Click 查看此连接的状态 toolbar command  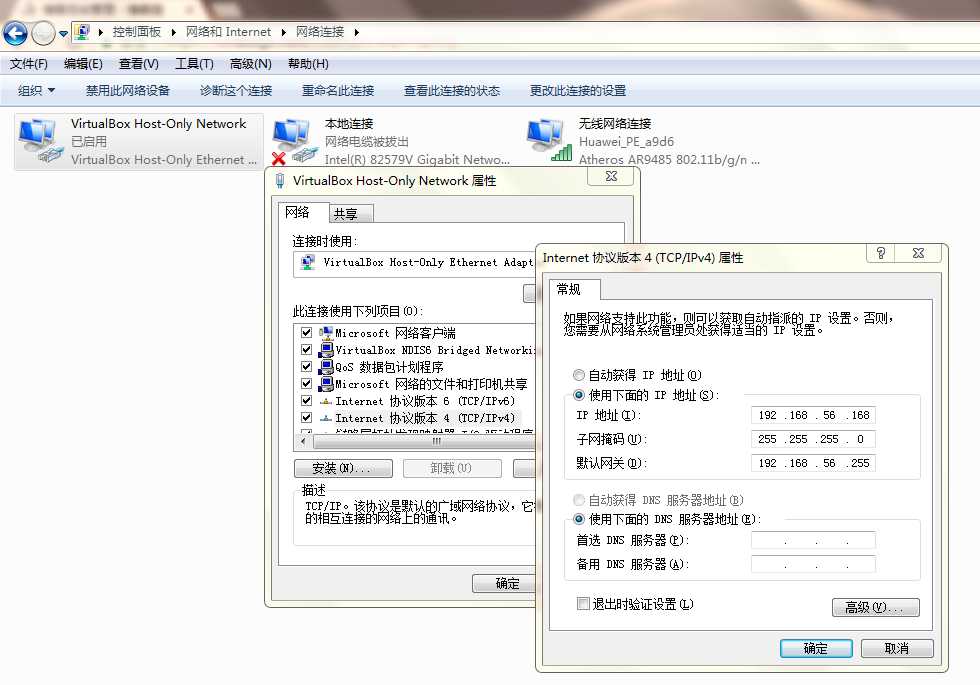pos(452,91)
